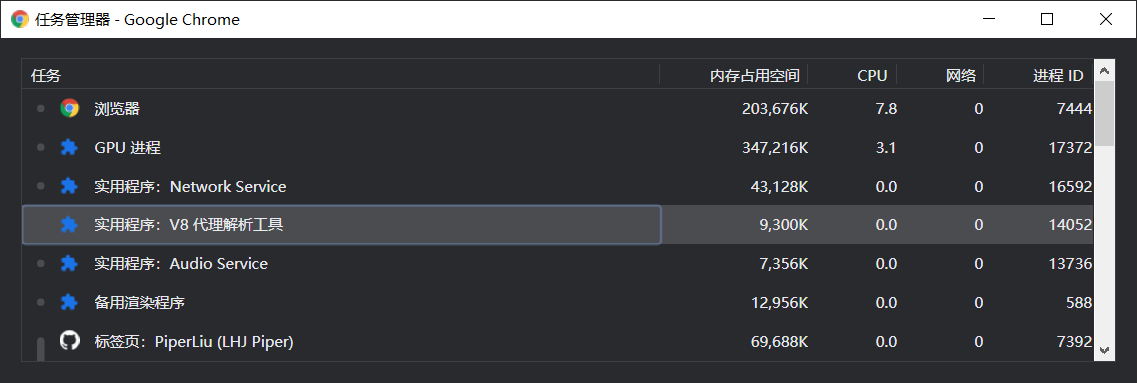Image resolution: width=1137 pixels, height=383 pixels.
Task: Click the puzzle icon beside V8 代理解析工具
Action: pyautogui.click(x=70, y=225)
